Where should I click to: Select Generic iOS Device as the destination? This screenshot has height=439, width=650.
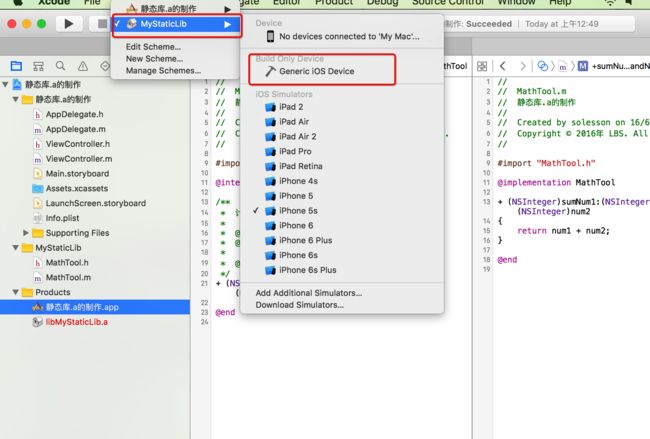(x=317, y=71)
